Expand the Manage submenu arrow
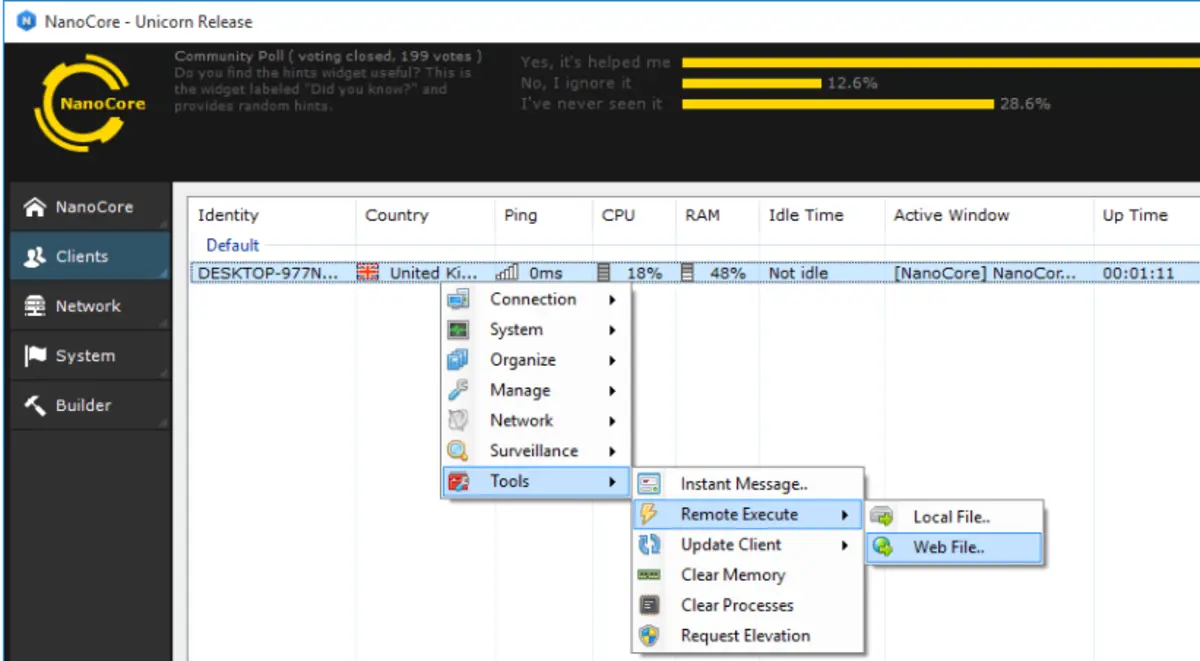1200x661 pixels. click(x=612, y=391)
